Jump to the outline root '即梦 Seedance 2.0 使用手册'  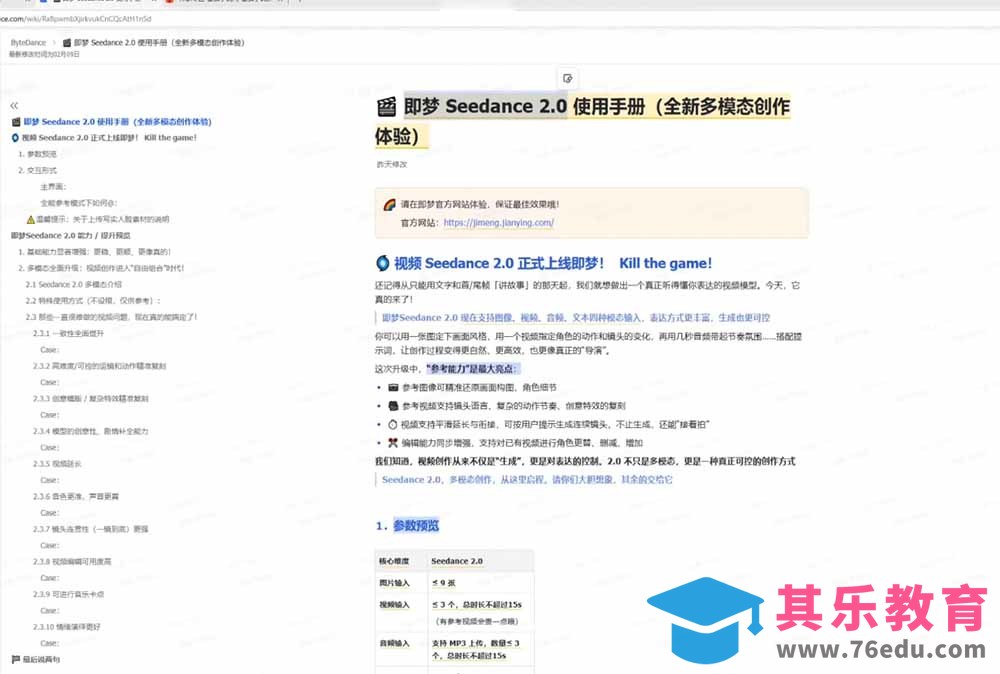click(117, 121)
